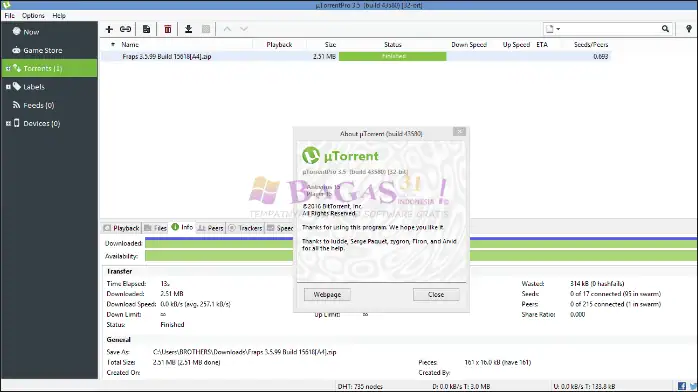Click the upload rate status bar entry
The width and height of the screenshot is (698, 392).
(x=584, y=386)
